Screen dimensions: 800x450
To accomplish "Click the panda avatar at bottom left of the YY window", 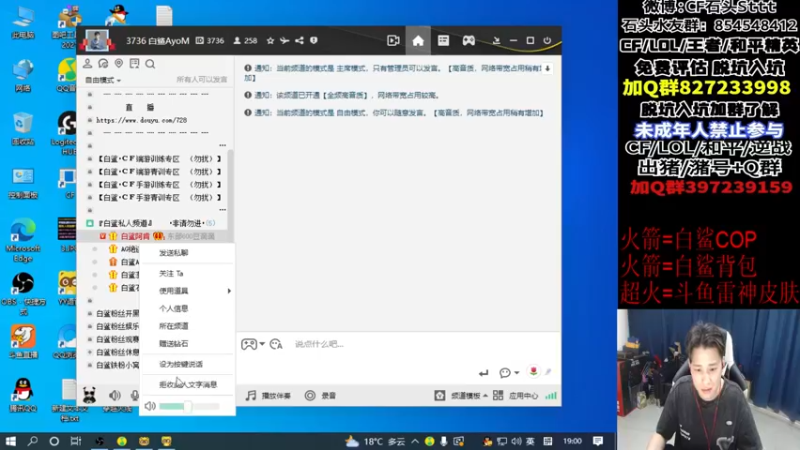I will click(x=89, y=395).
